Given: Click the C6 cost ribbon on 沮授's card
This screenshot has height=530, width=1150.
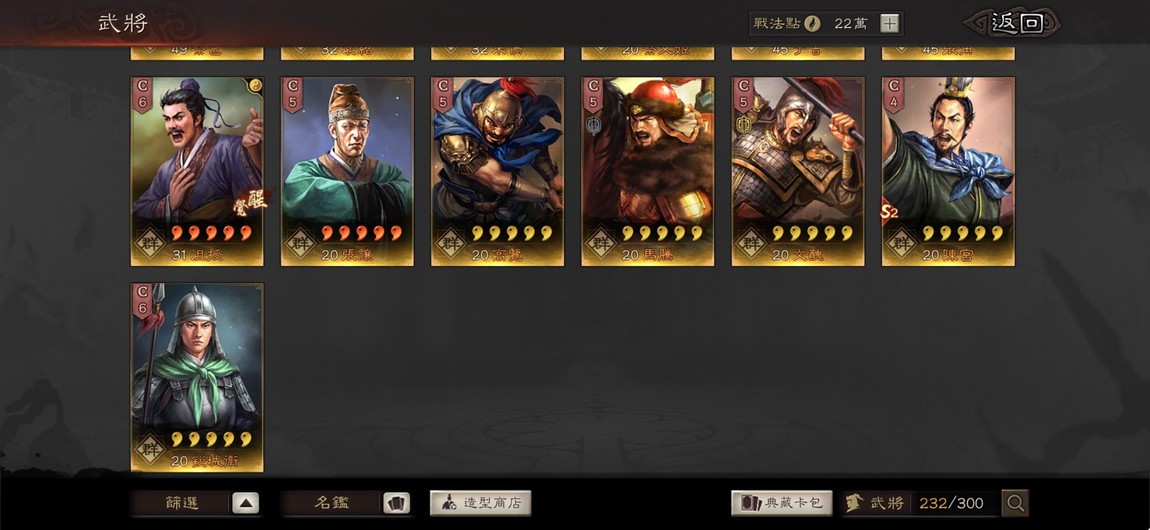Looking at the screenshot, I should [142, 95].
